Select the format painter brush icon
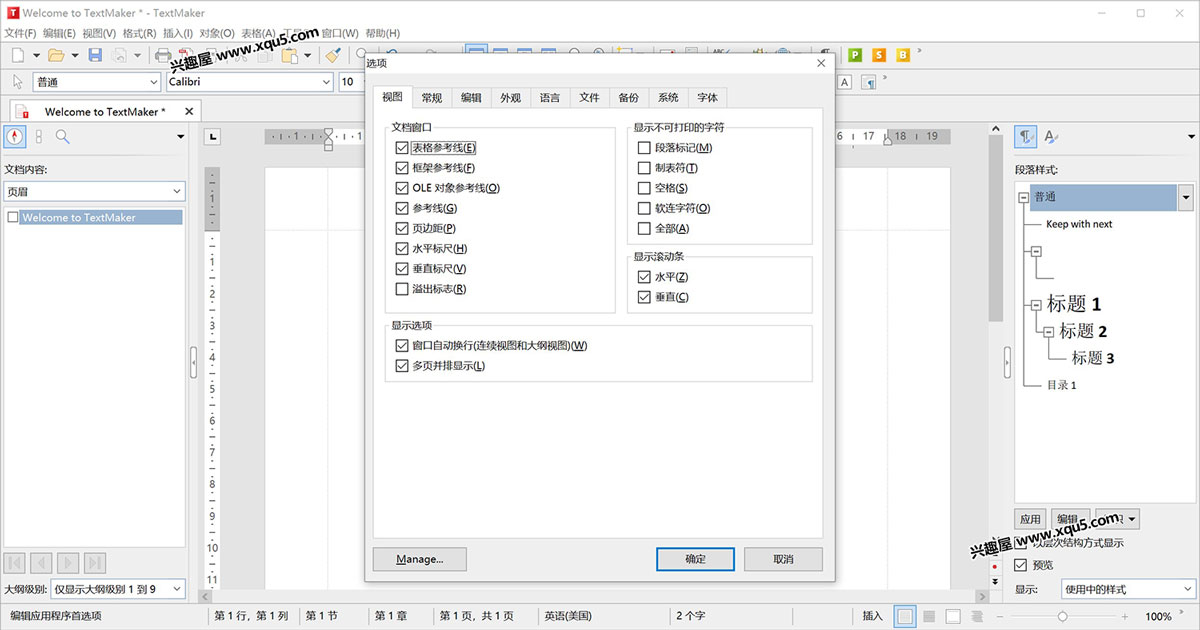 click(334, 56)
